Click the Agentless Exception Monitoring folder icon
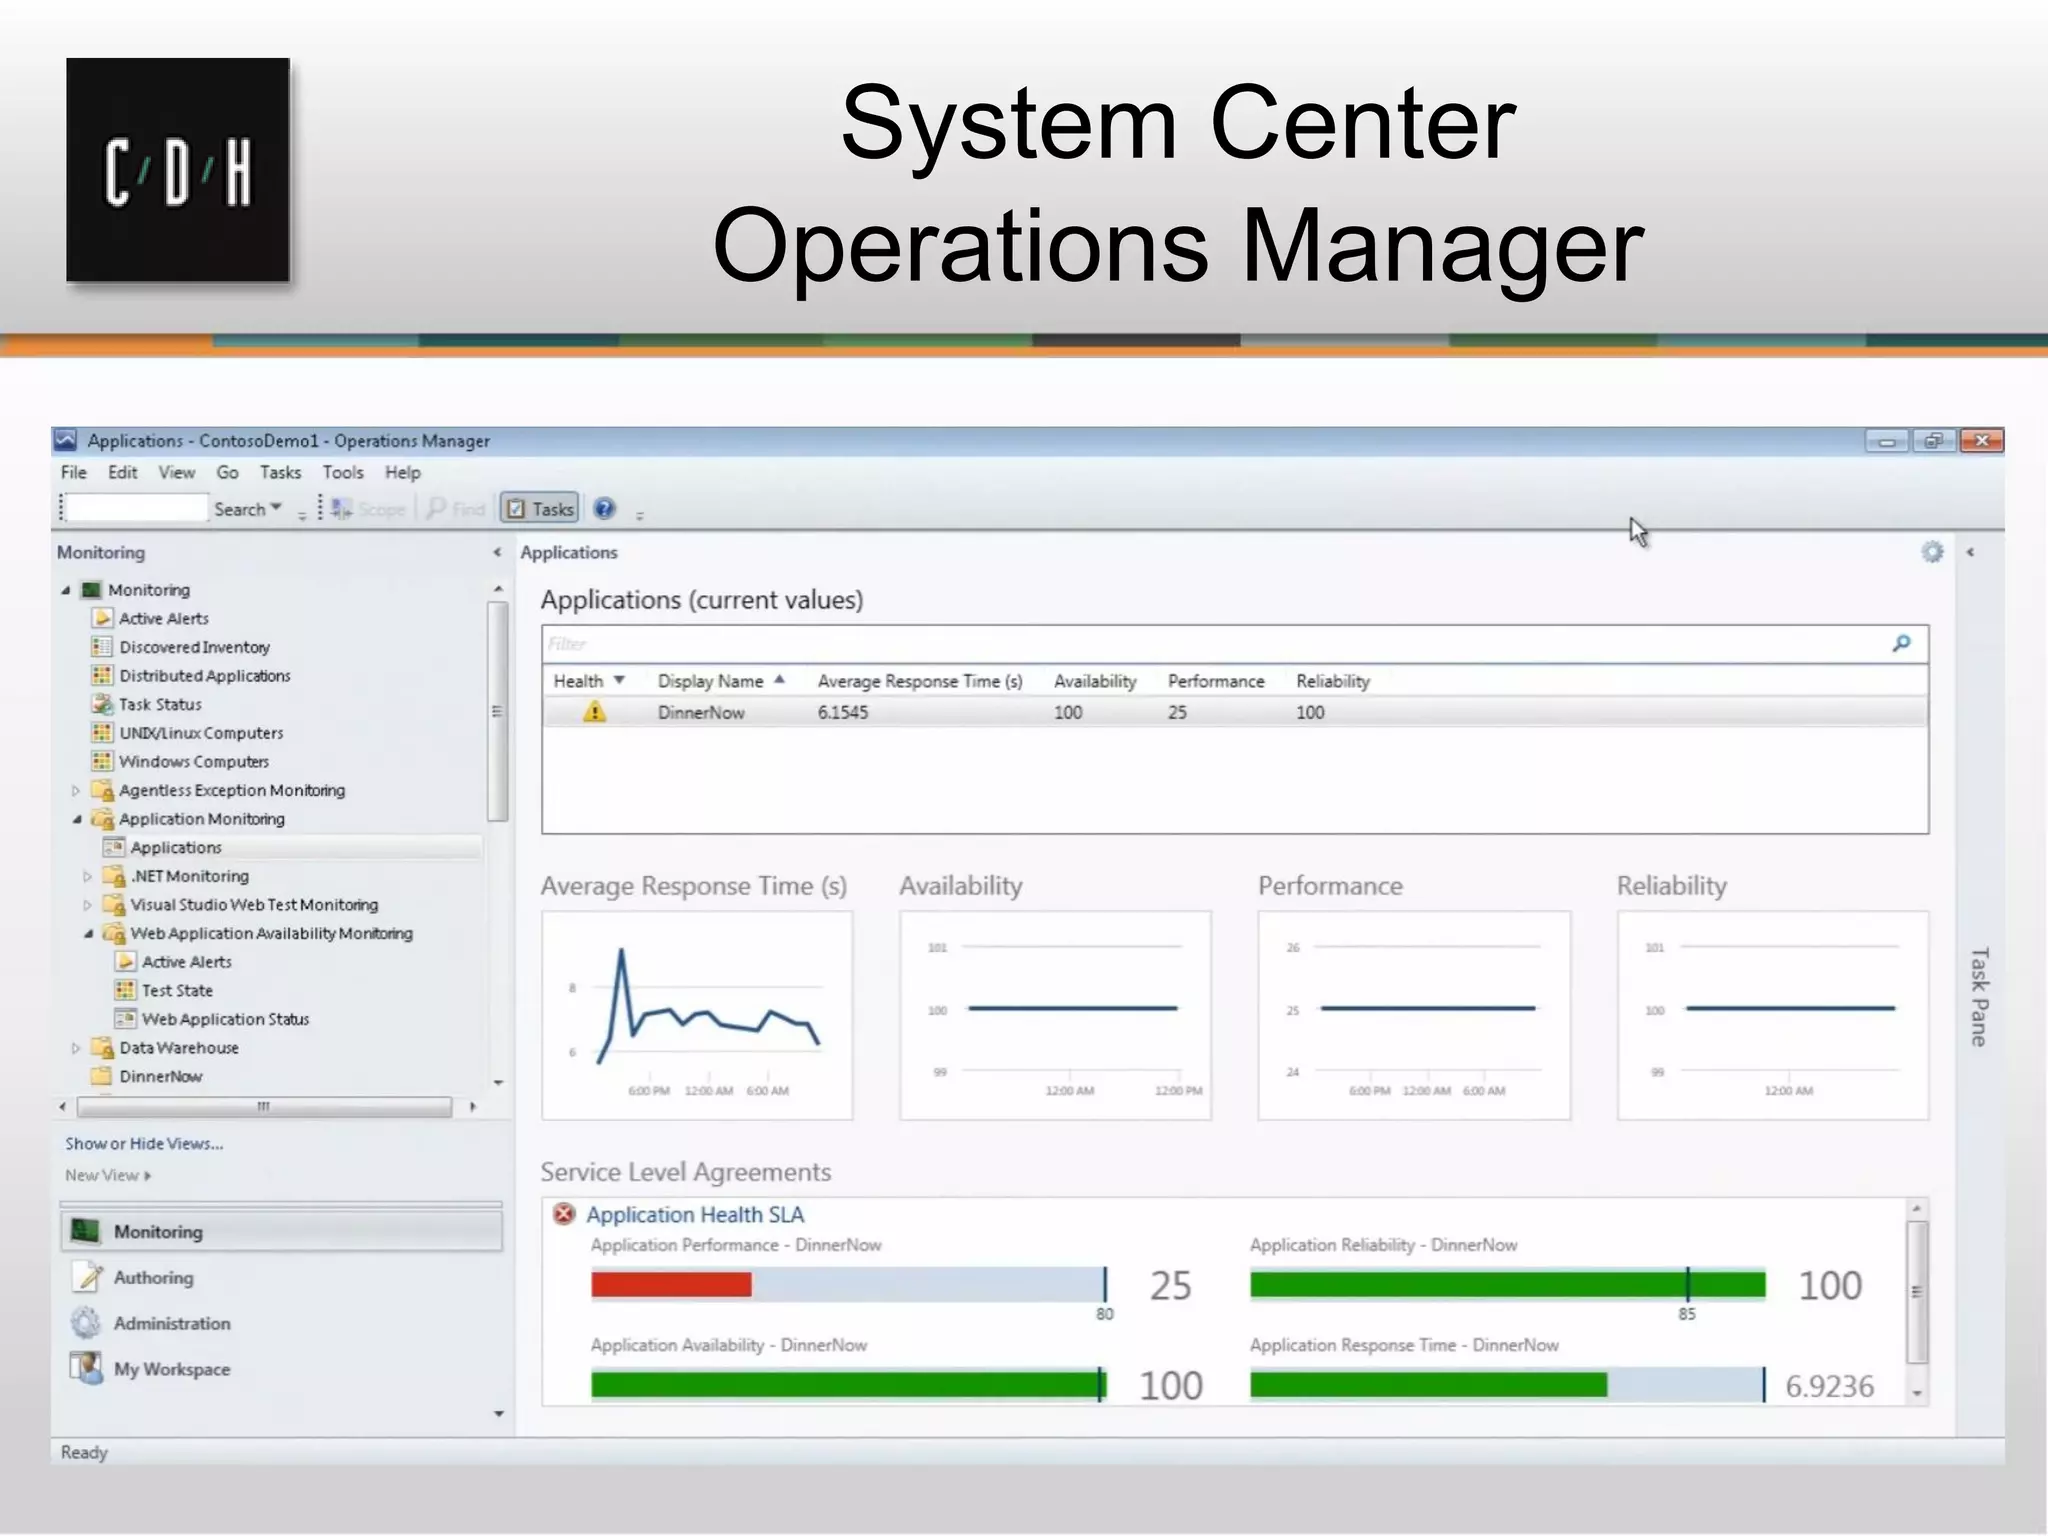This screenshot has width=2048, height=1536. [x=102, y=790]
